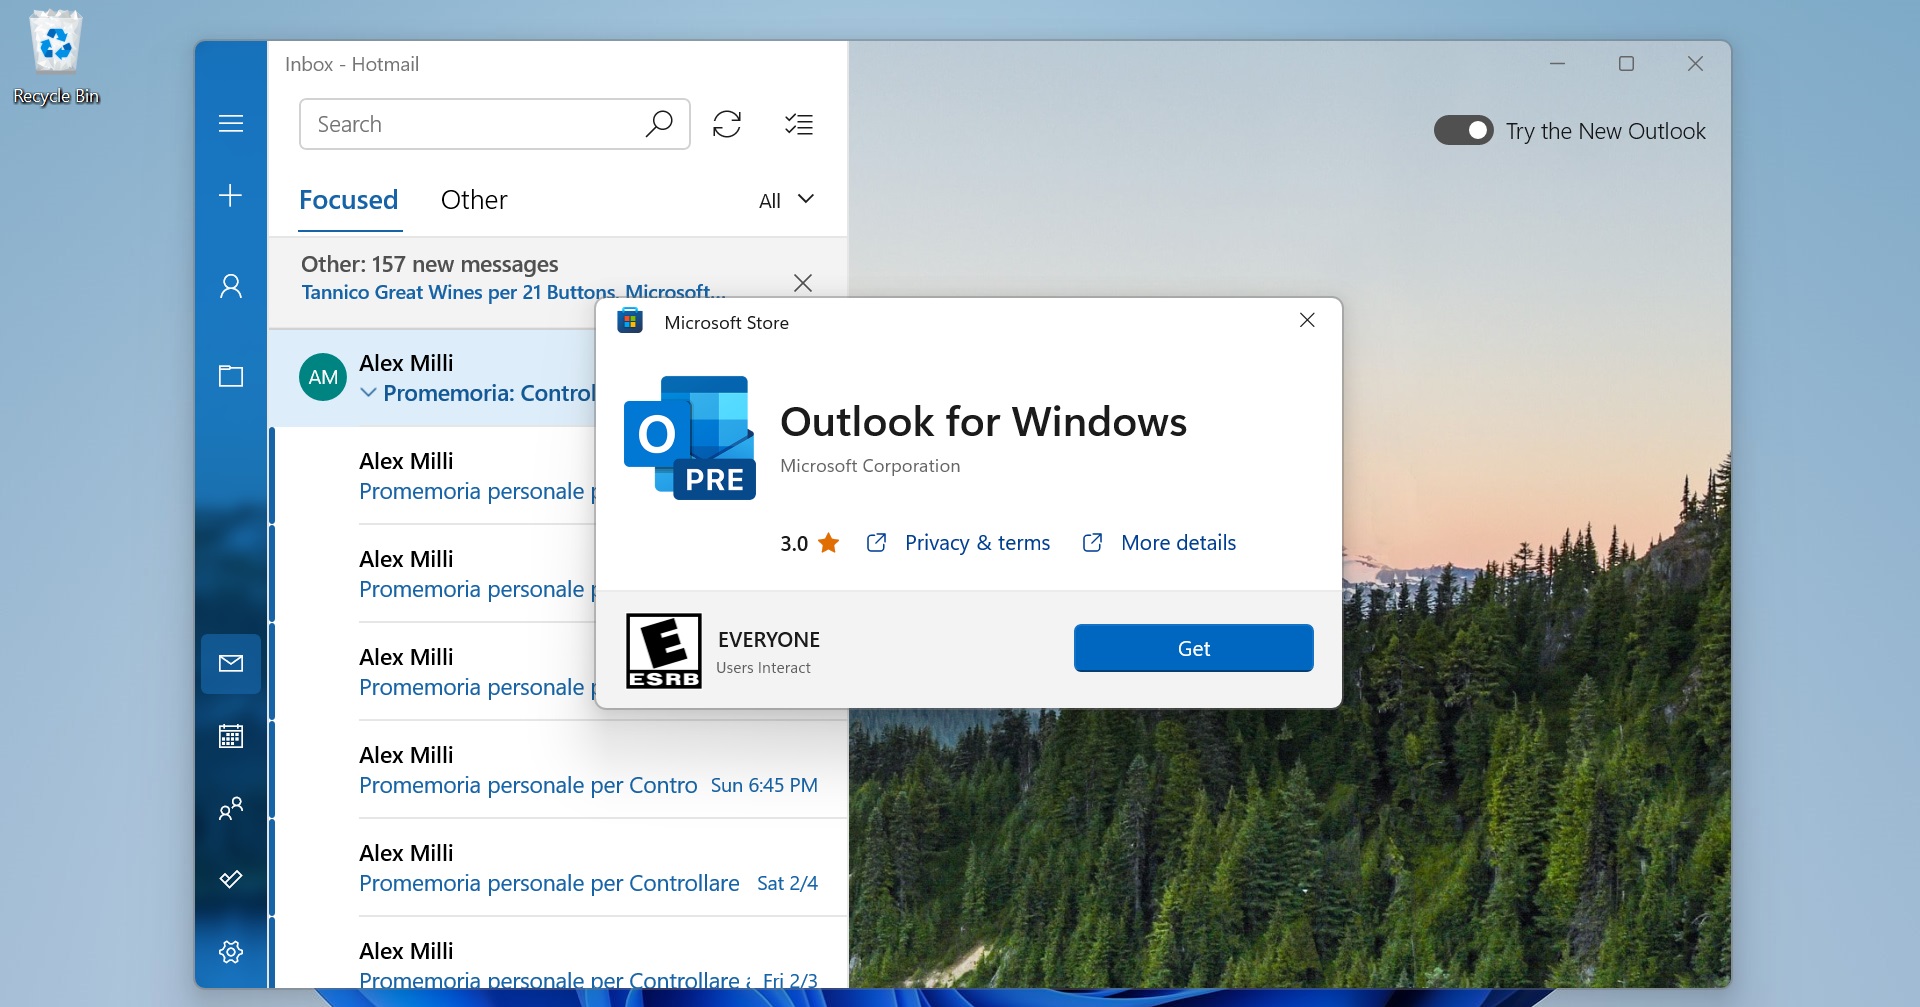The image size is (1920, 1007).
Task: Open the email dated Sat 2/4
Action: [559, 868]
